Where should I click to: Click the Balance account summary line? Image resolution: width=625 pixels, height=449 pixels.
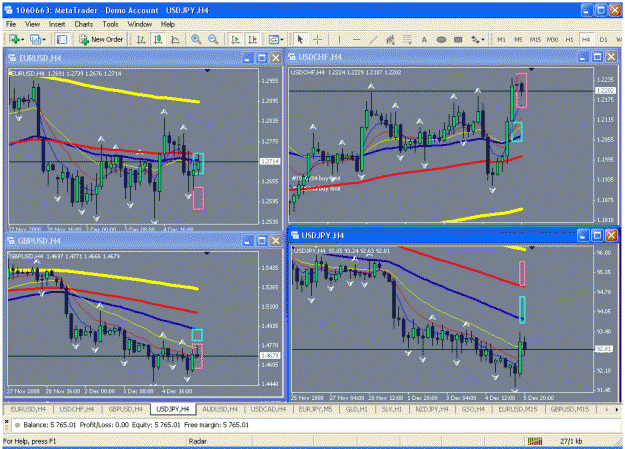click(x=136, y=425)
